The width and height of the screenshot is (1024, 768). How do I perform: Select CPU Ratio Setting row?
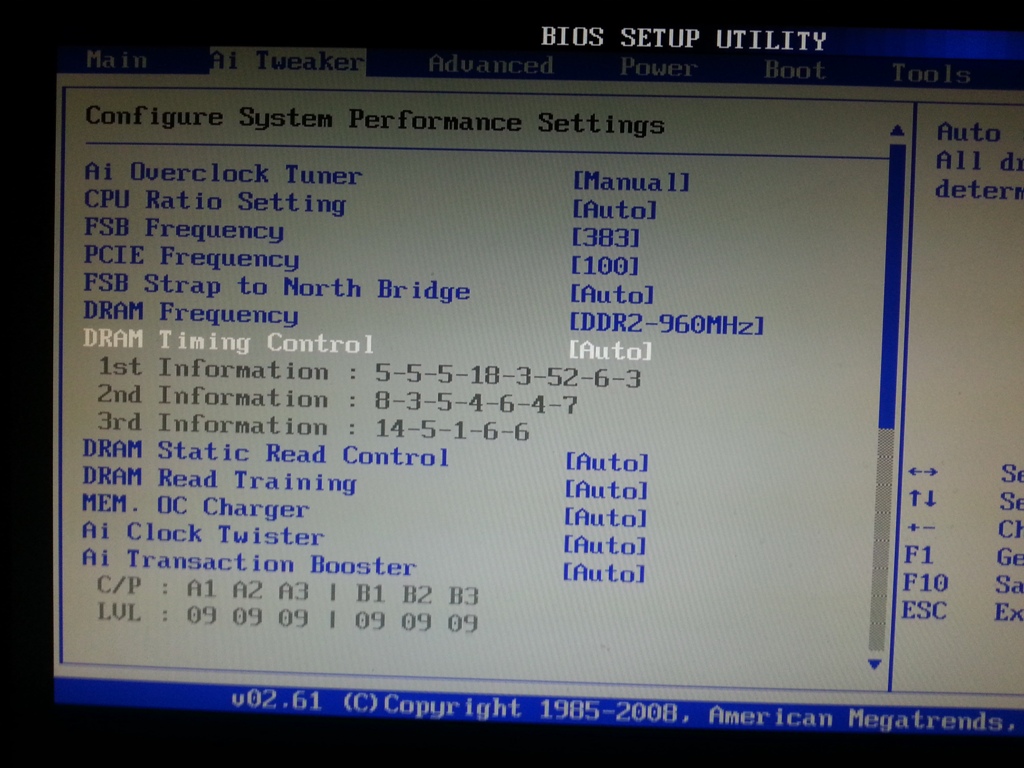point(215,201)
